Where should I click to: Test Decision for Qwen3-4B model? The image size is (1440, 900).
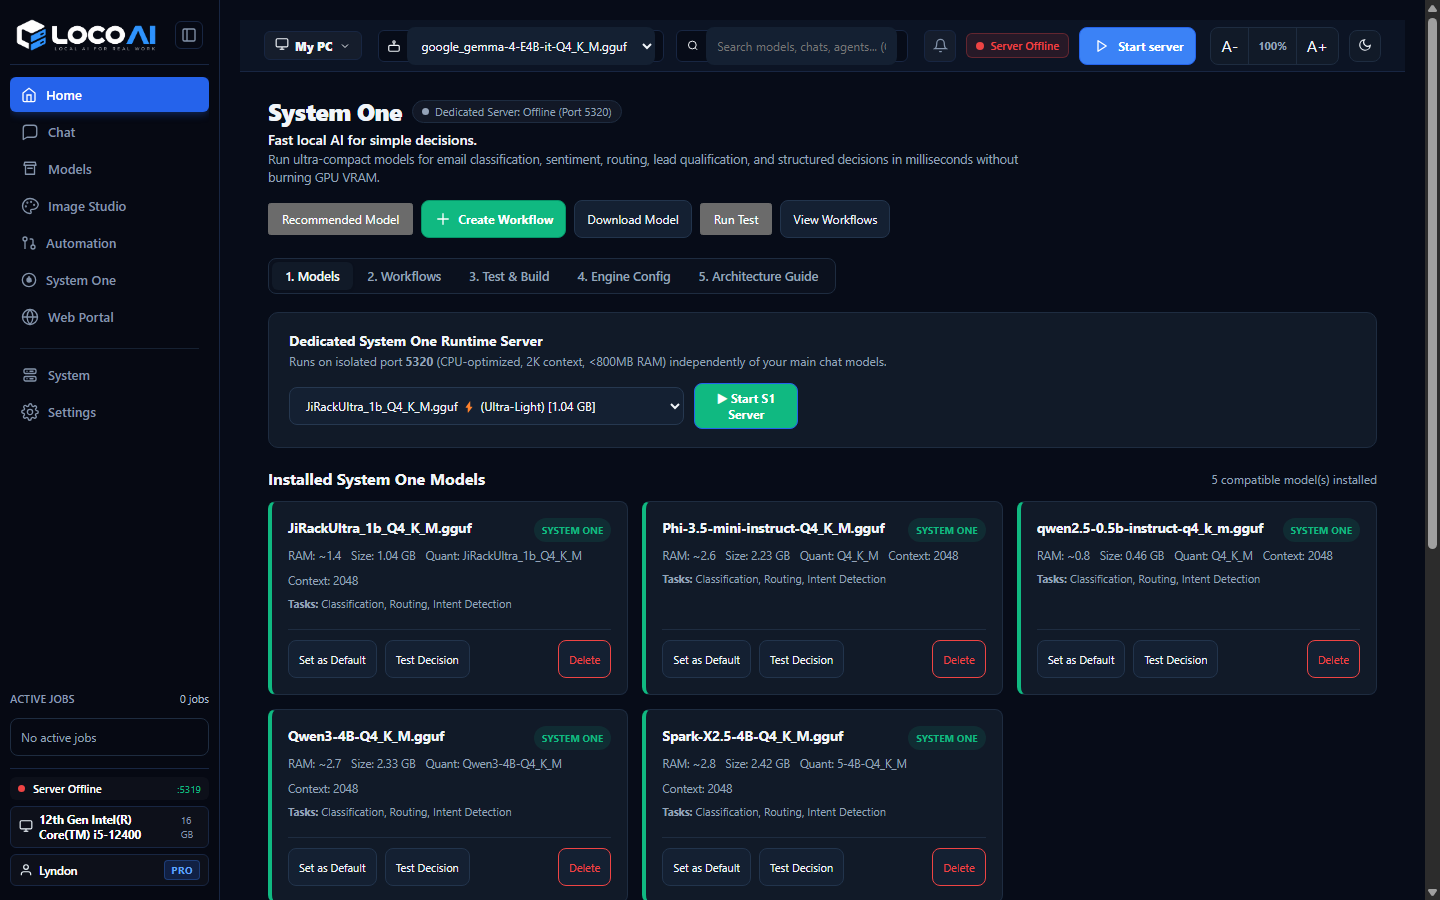tap(427, 867)
